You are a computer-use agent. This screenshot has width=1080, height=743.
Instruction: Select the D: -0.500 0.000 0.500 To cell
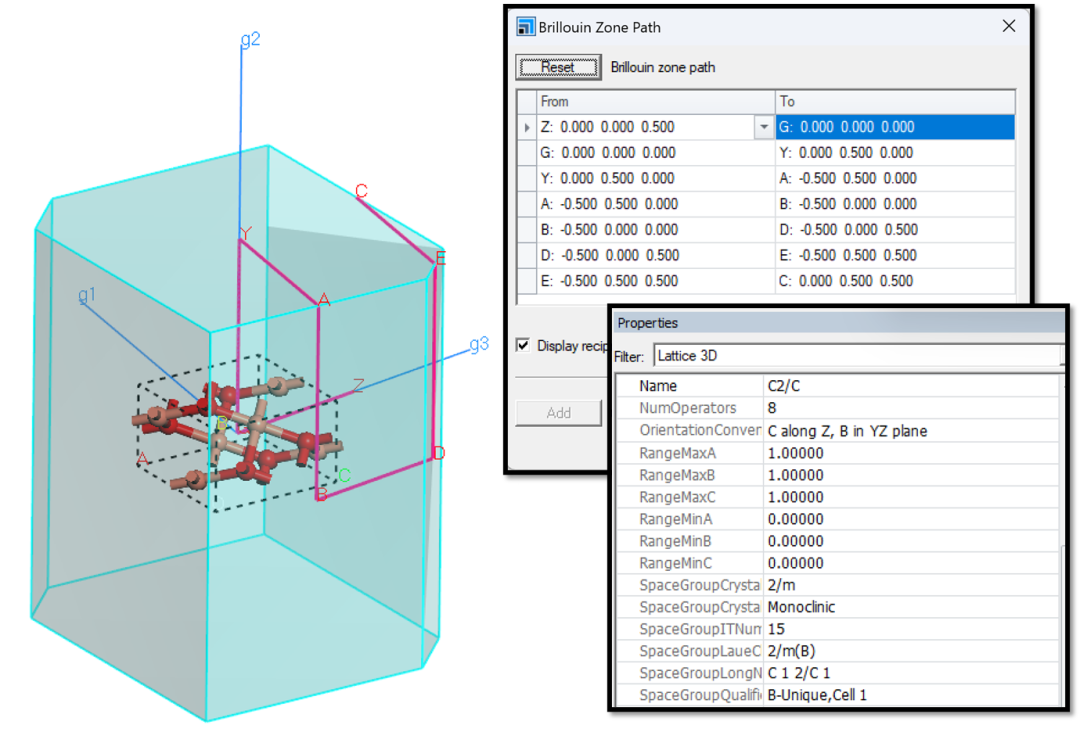coord(895,229)
